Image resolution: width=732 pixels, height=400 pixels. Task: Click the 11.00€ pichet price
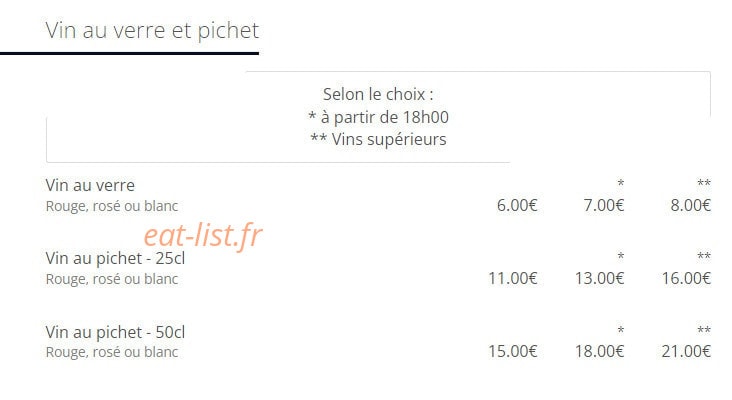(x=513, y=278)
